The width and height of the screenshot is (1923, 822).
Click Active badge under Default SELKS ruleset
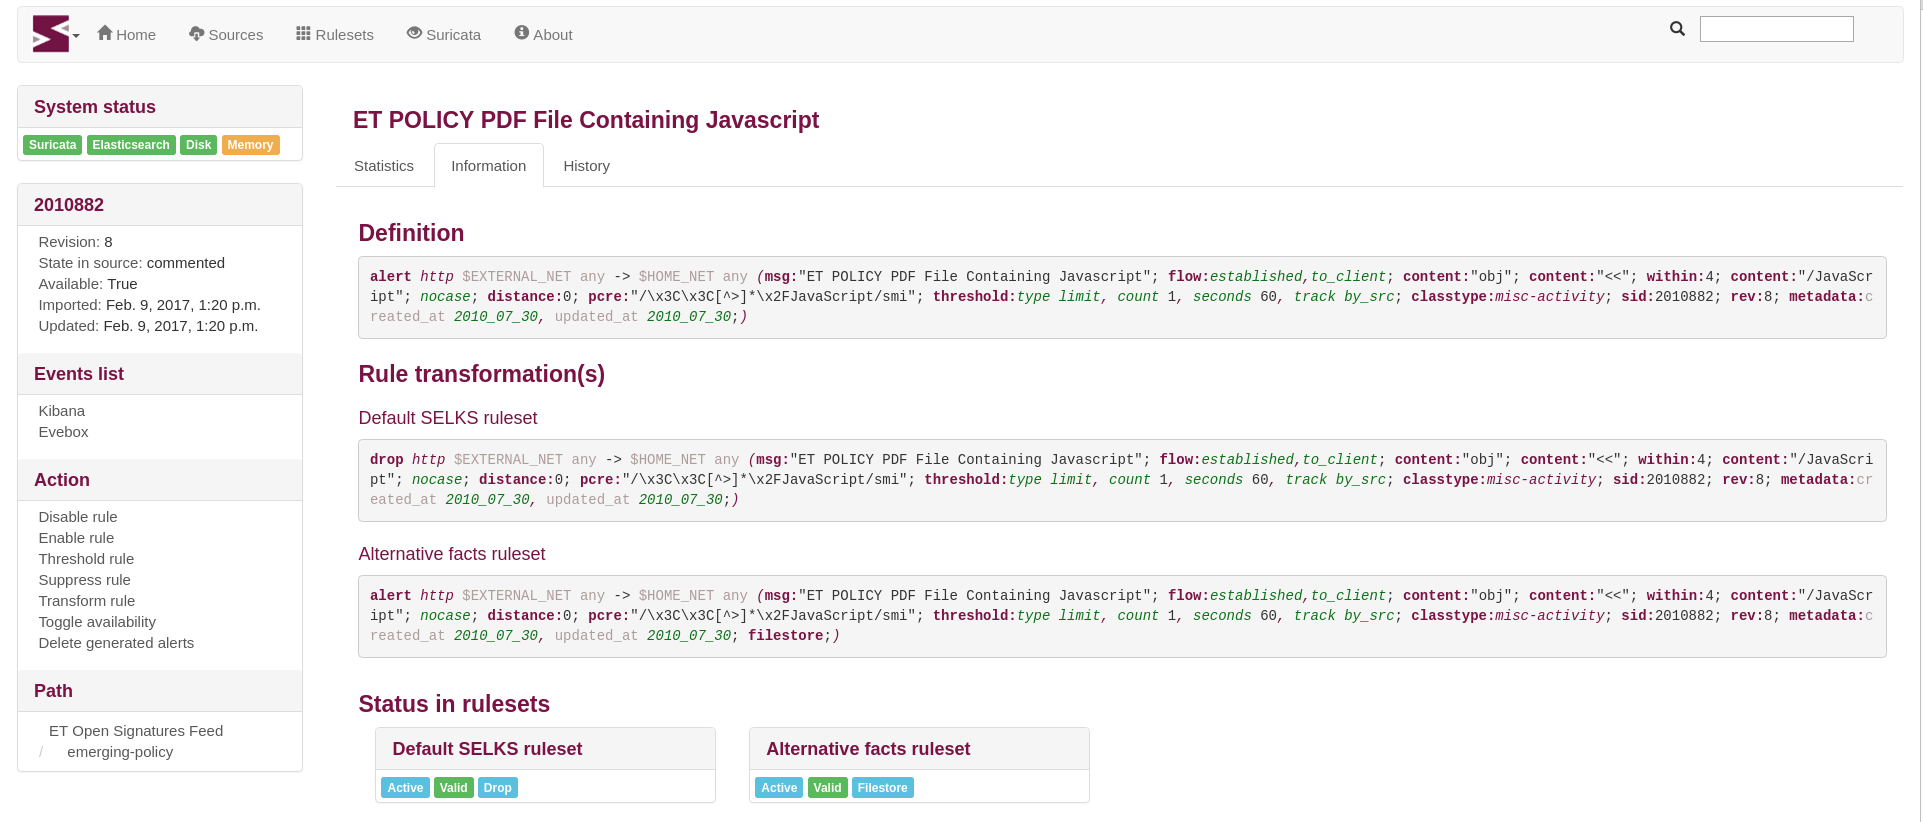405,788
